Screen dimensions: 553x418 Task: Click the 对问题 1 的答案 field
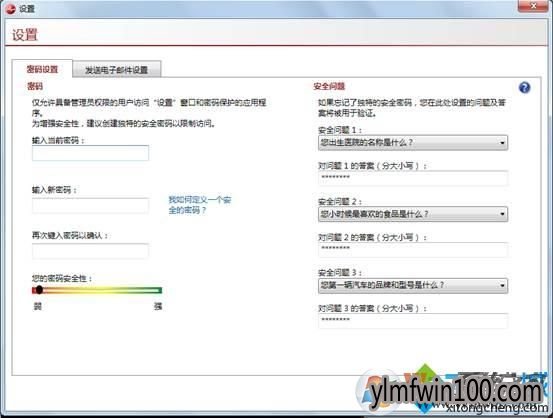(x=413, y=178)
